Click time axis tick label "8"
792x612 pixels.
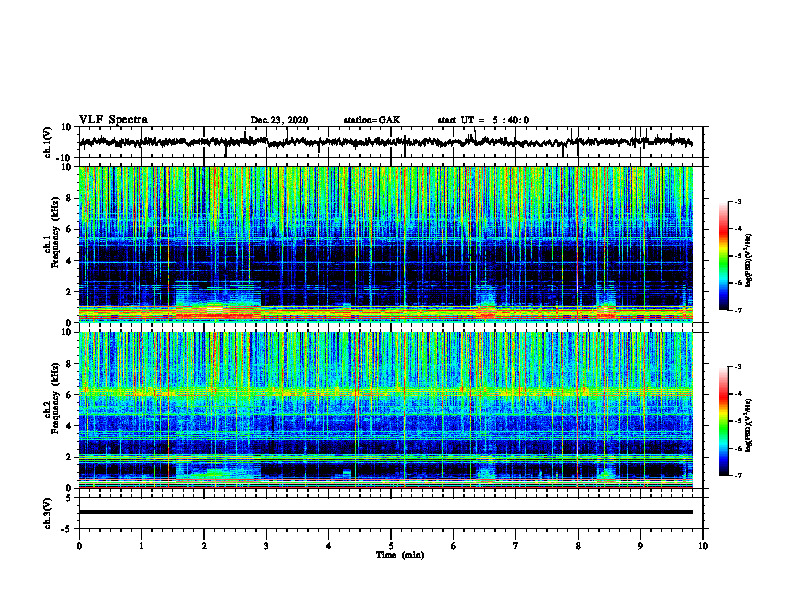point(578,546)
